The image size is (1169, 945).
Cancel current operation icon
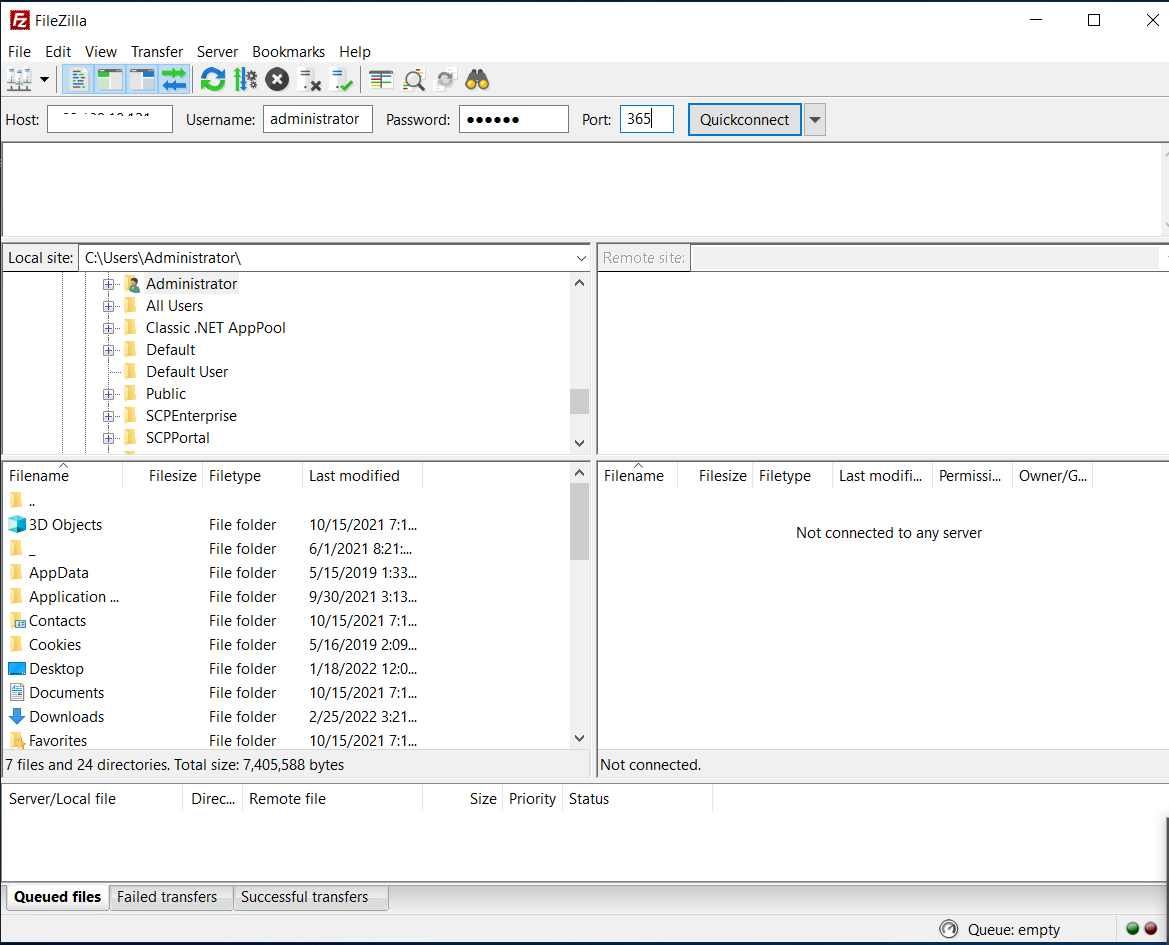tap(277, 79)
